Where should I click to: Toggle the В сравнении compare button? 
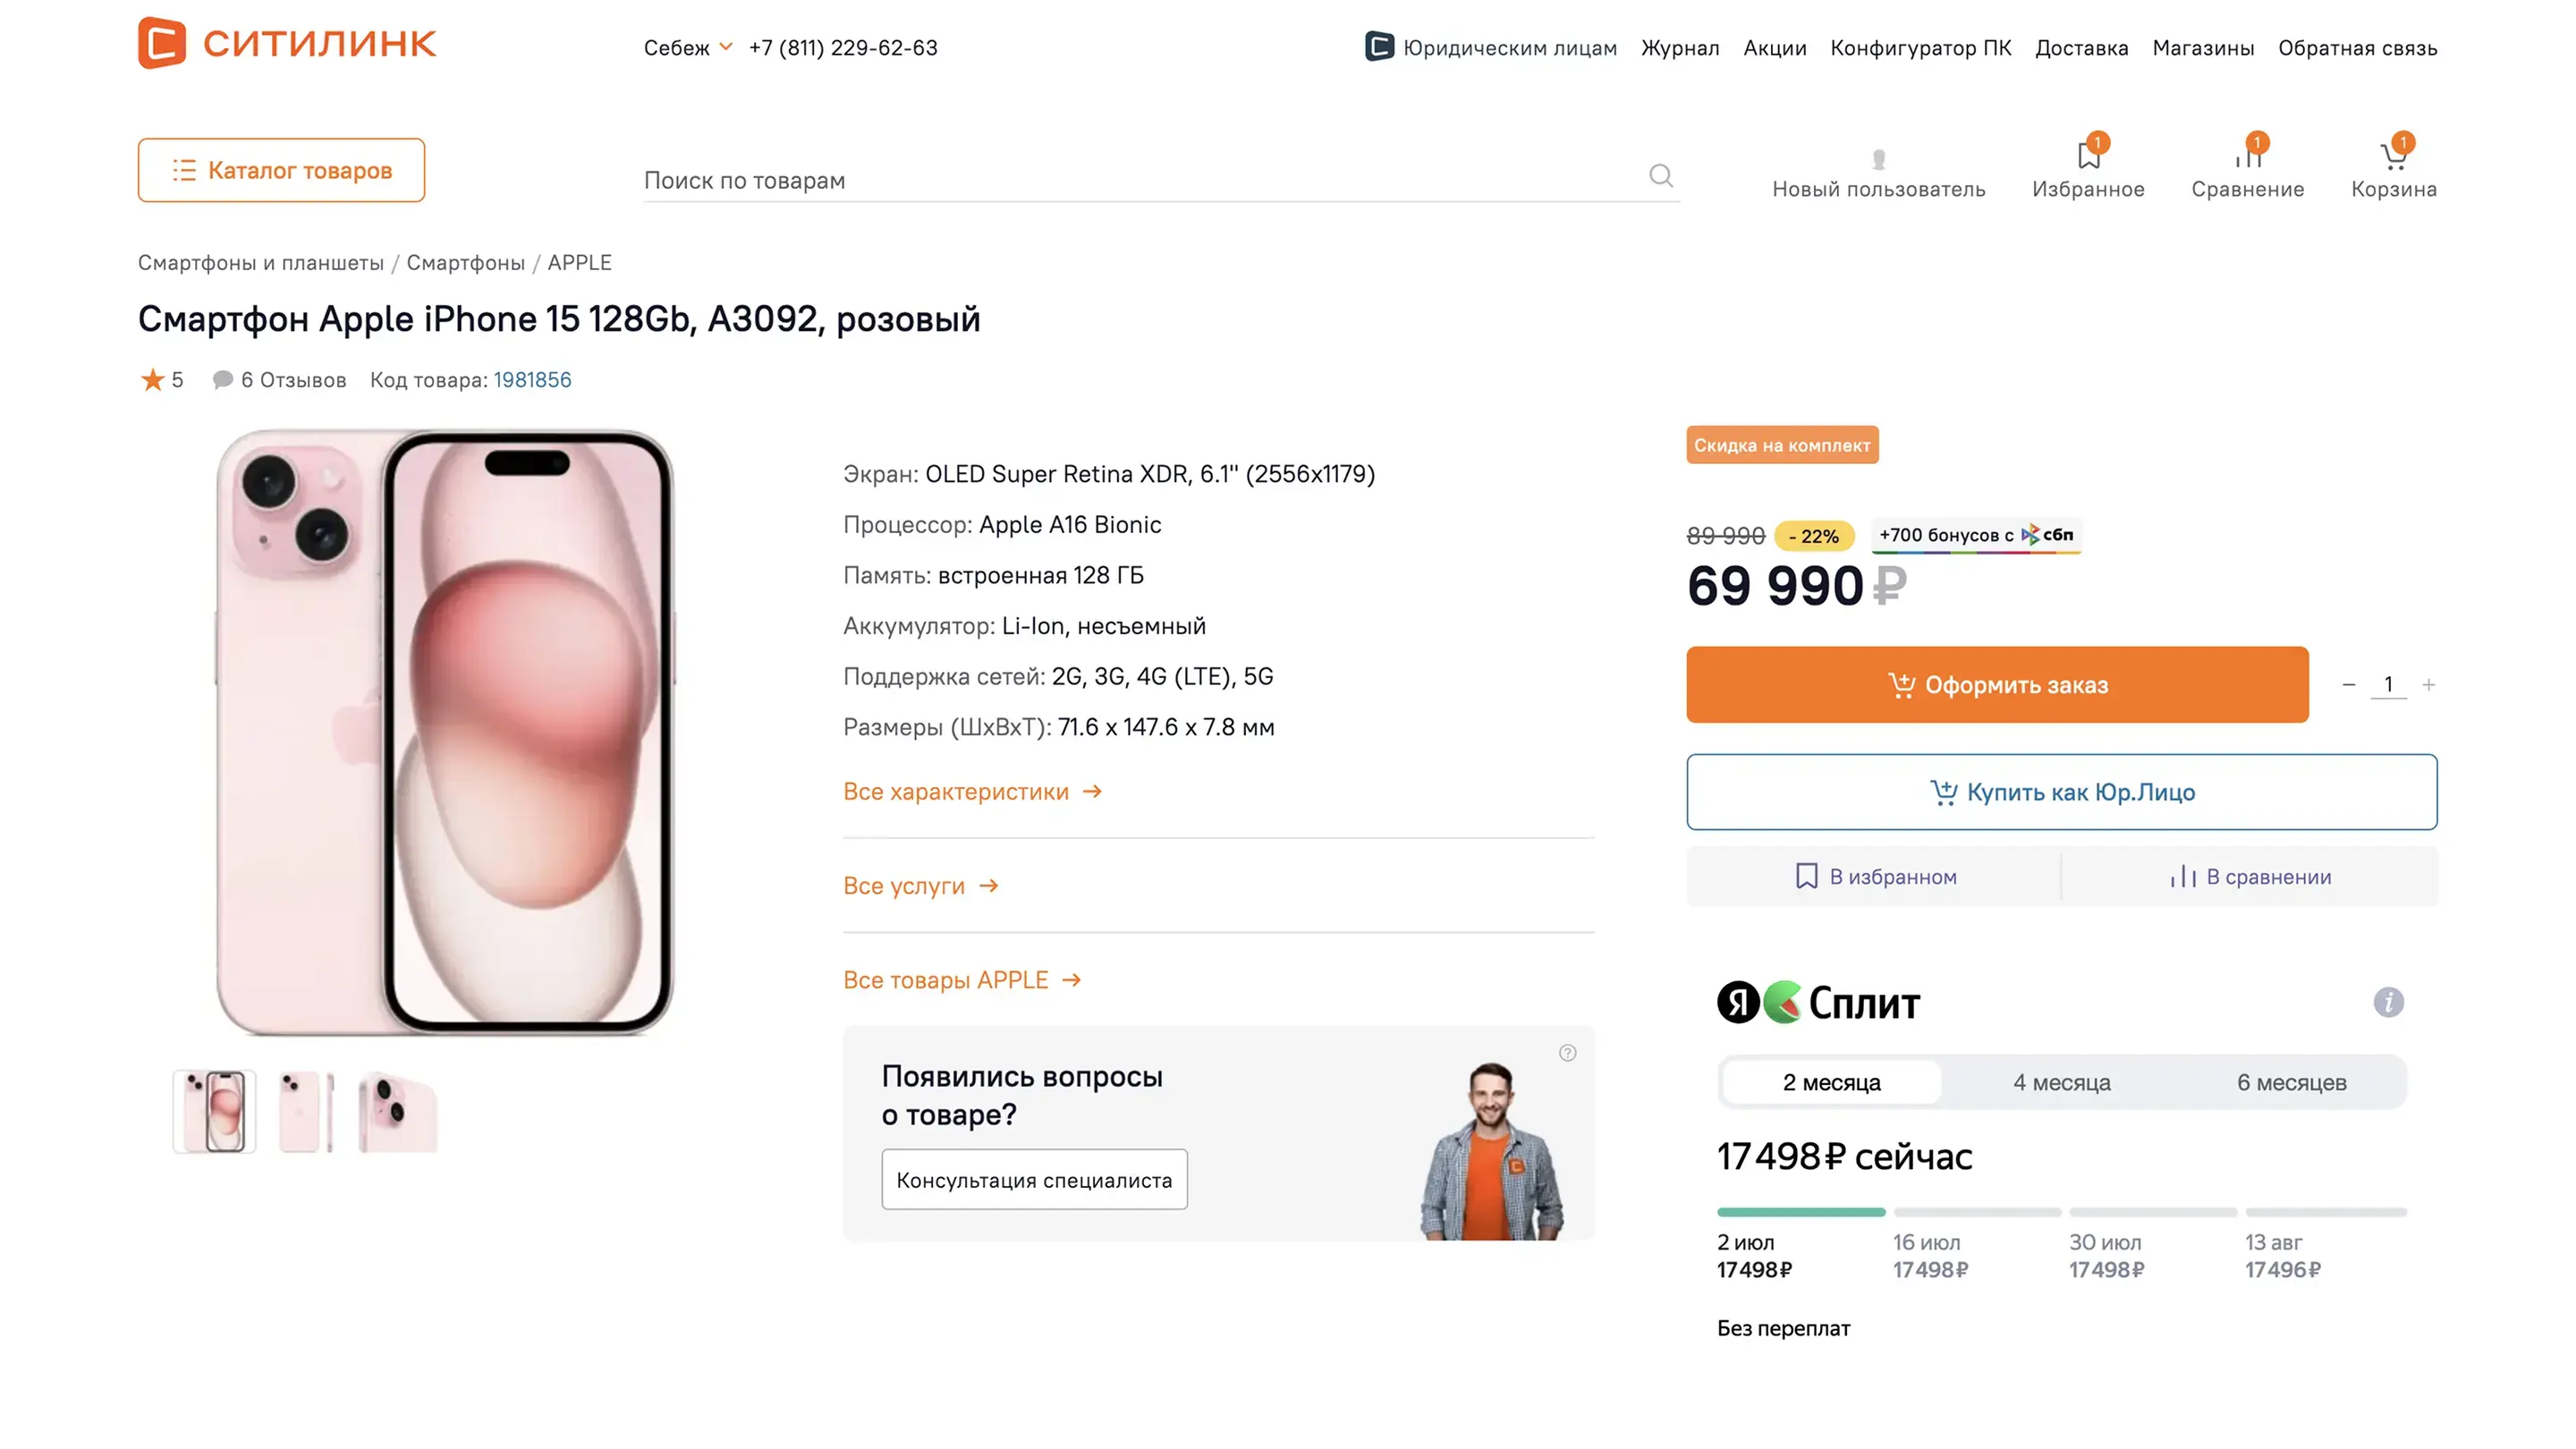pos(2250,877)
